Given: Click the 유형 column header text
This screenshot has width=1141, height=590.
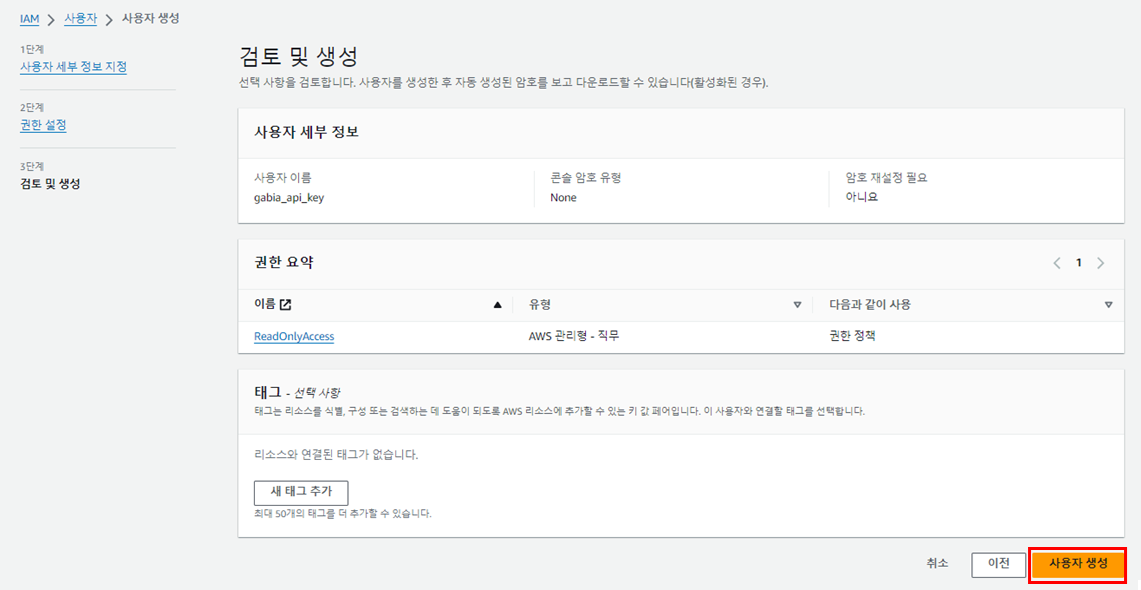Looking at the screenshot, I should [x=541, y=305].
